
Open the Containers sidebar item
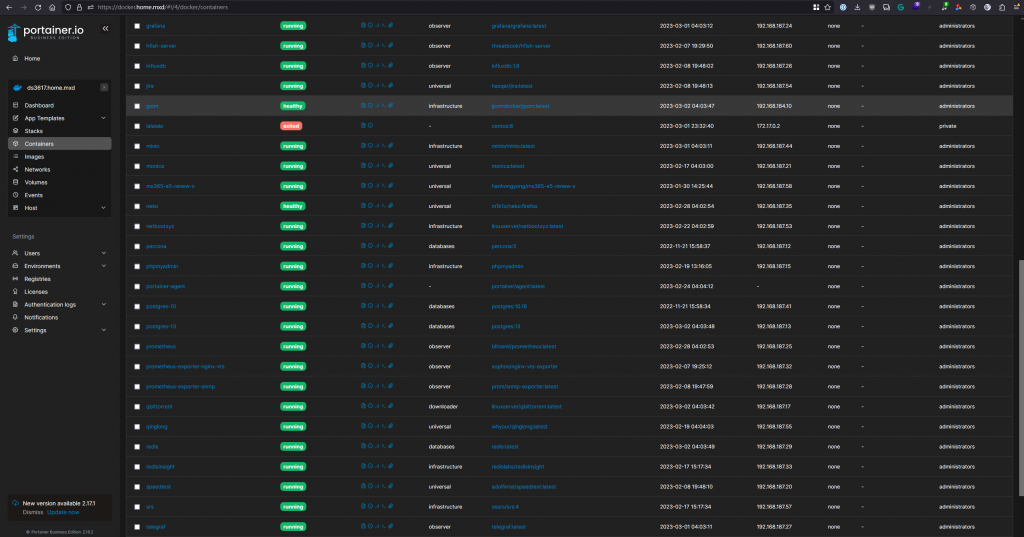click(x=59, y=144)
